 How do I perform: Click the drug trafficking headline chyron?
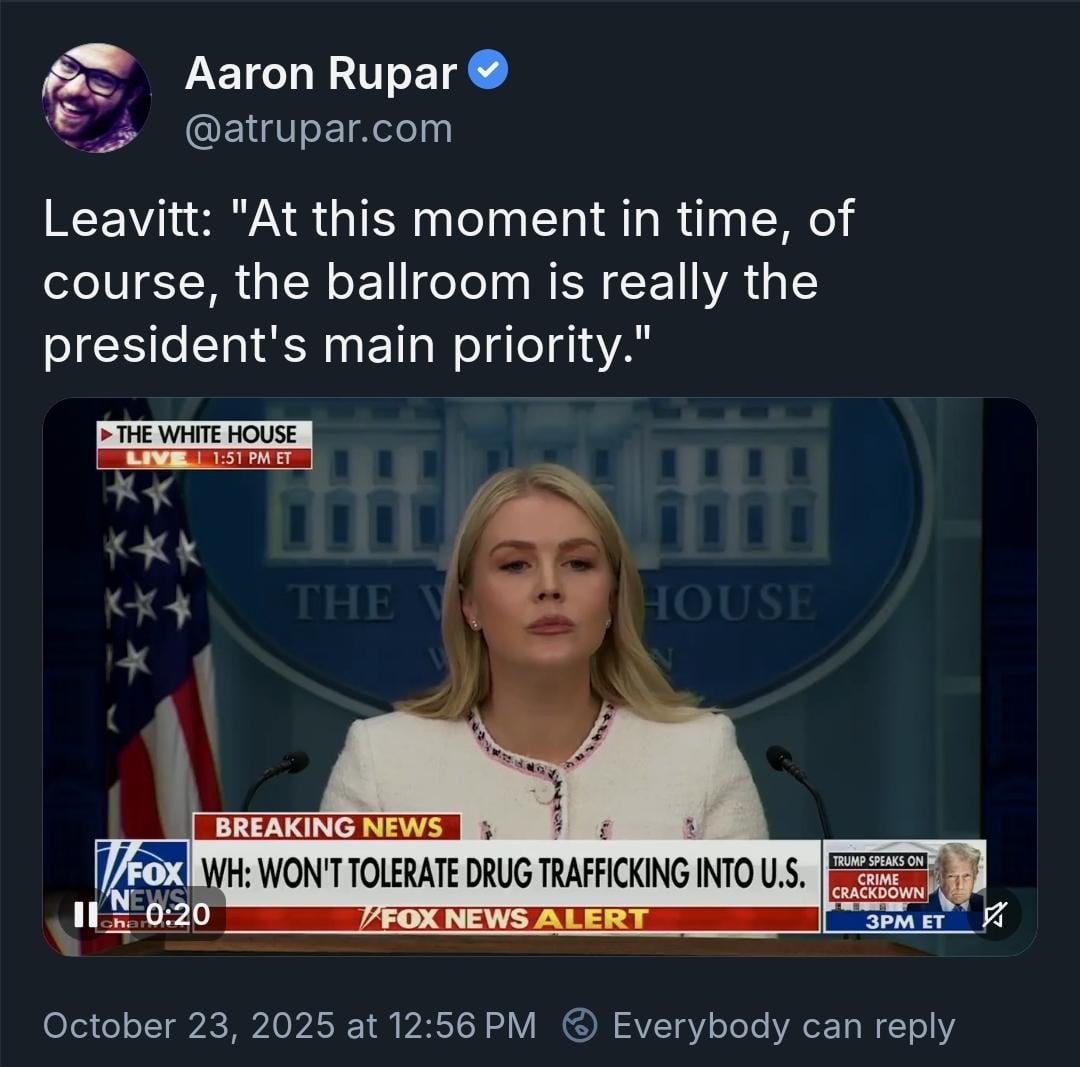coord(503,873)
